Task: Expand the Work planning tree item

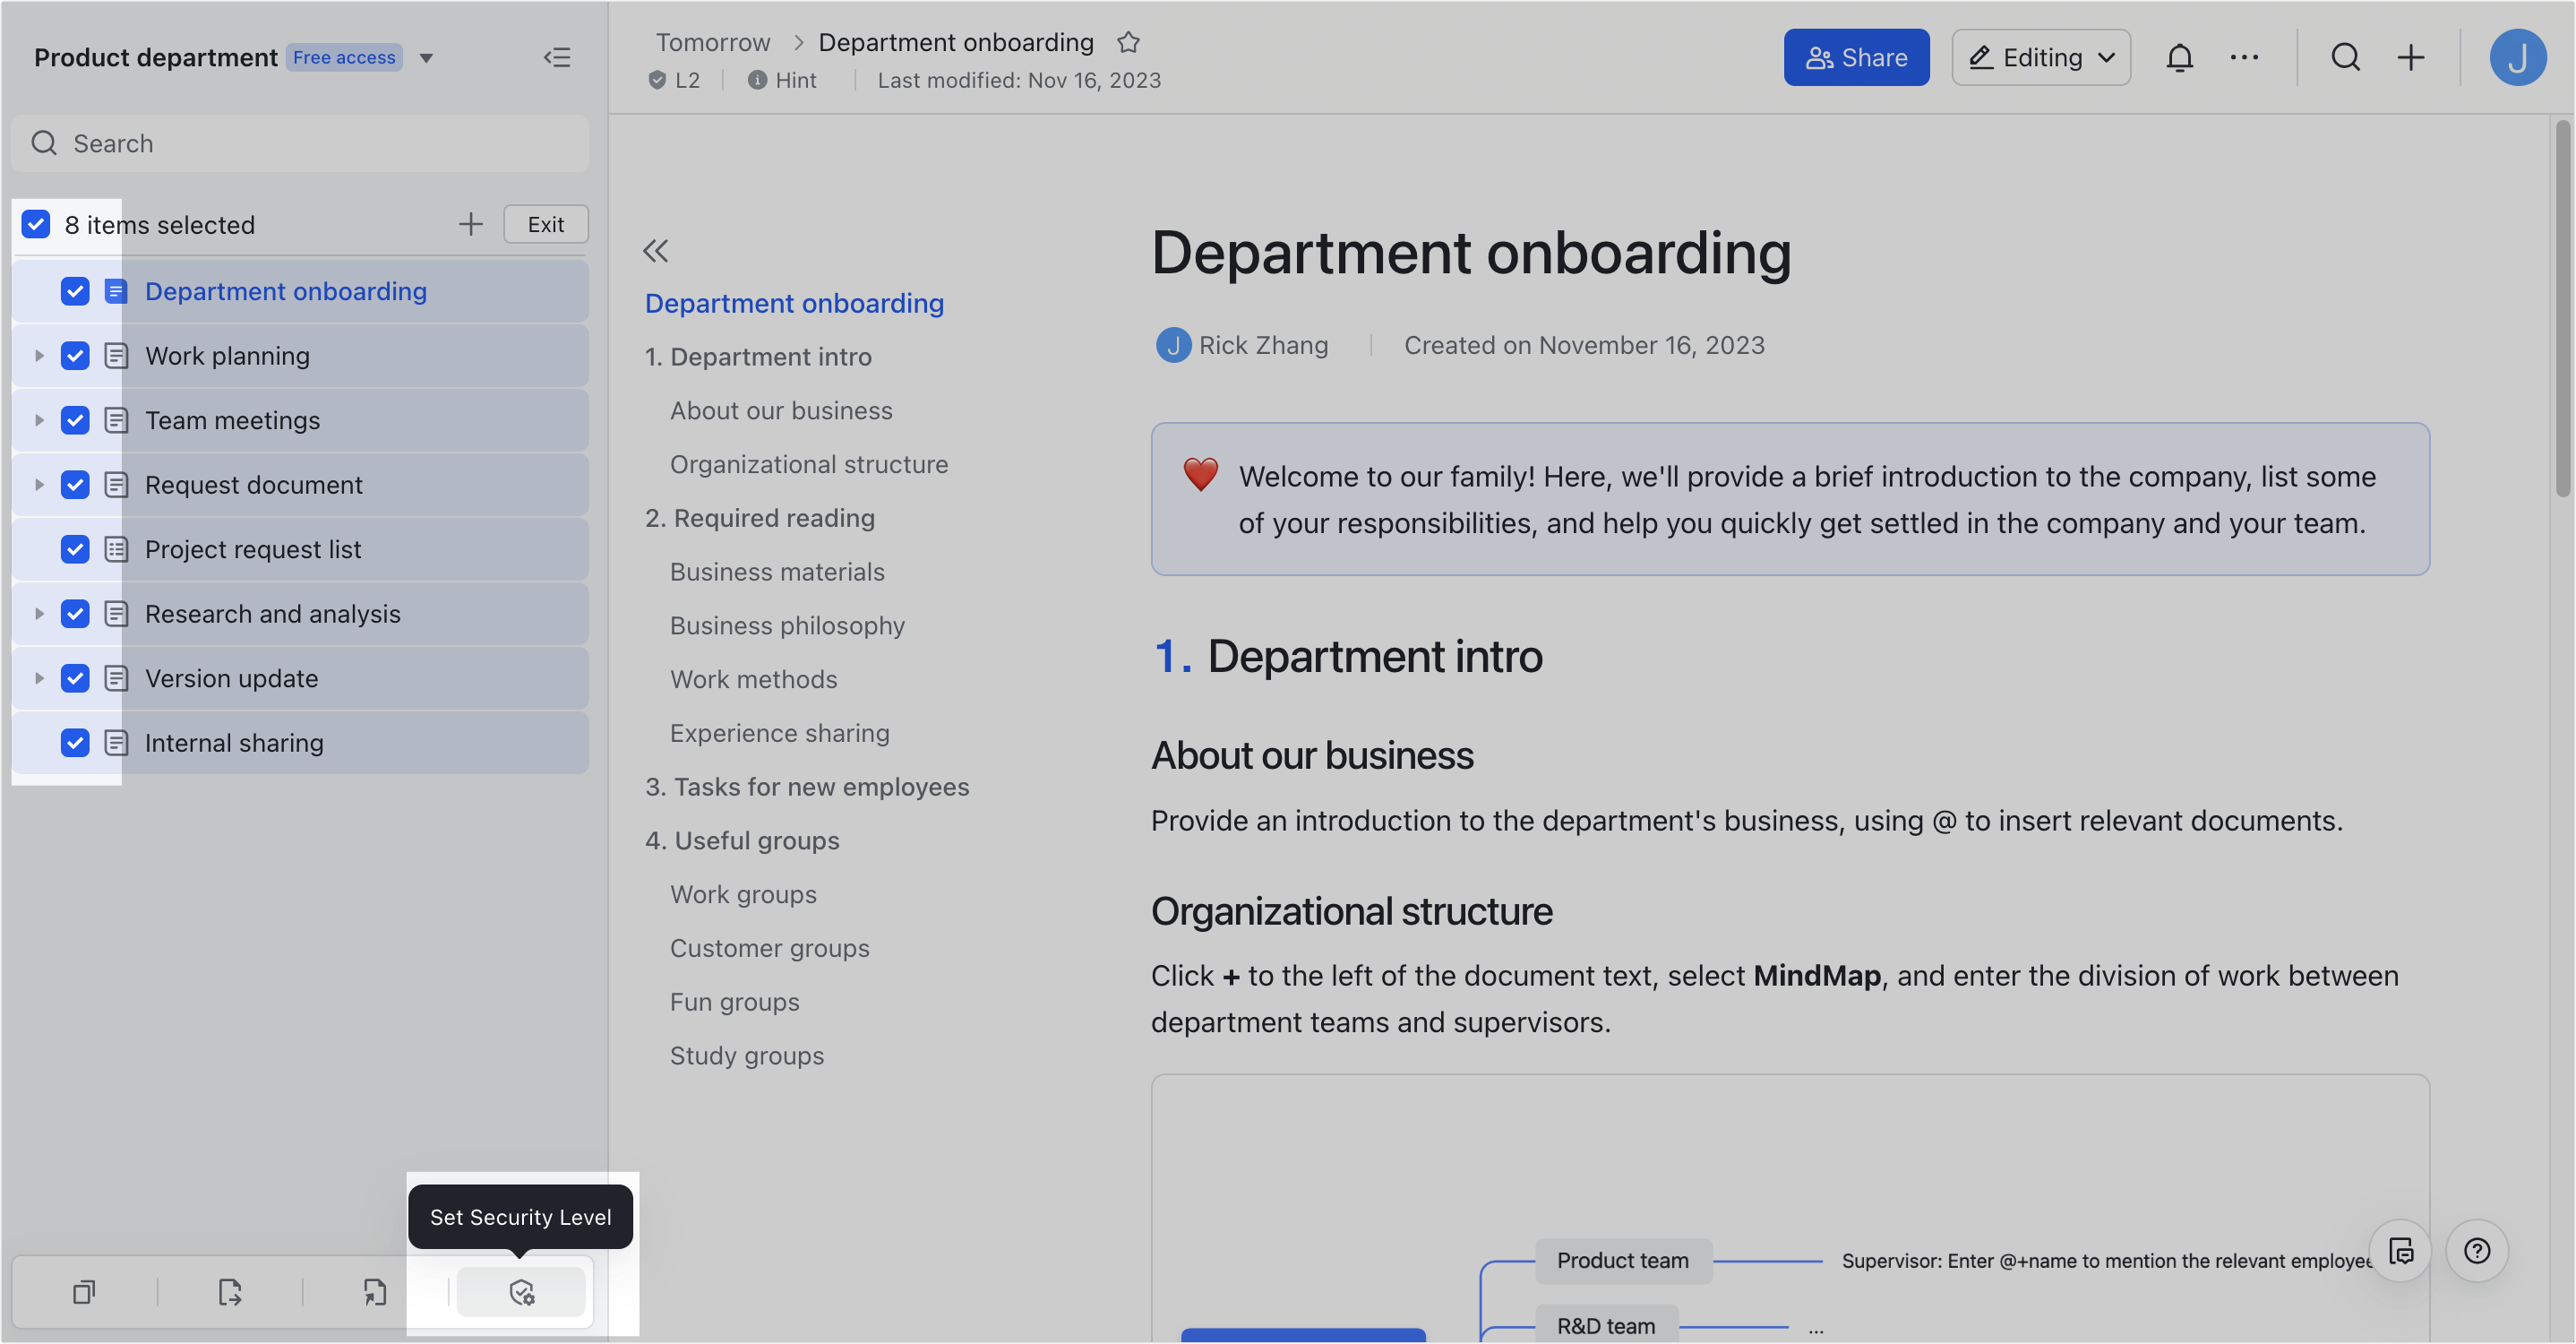Action: coord(40,355)
